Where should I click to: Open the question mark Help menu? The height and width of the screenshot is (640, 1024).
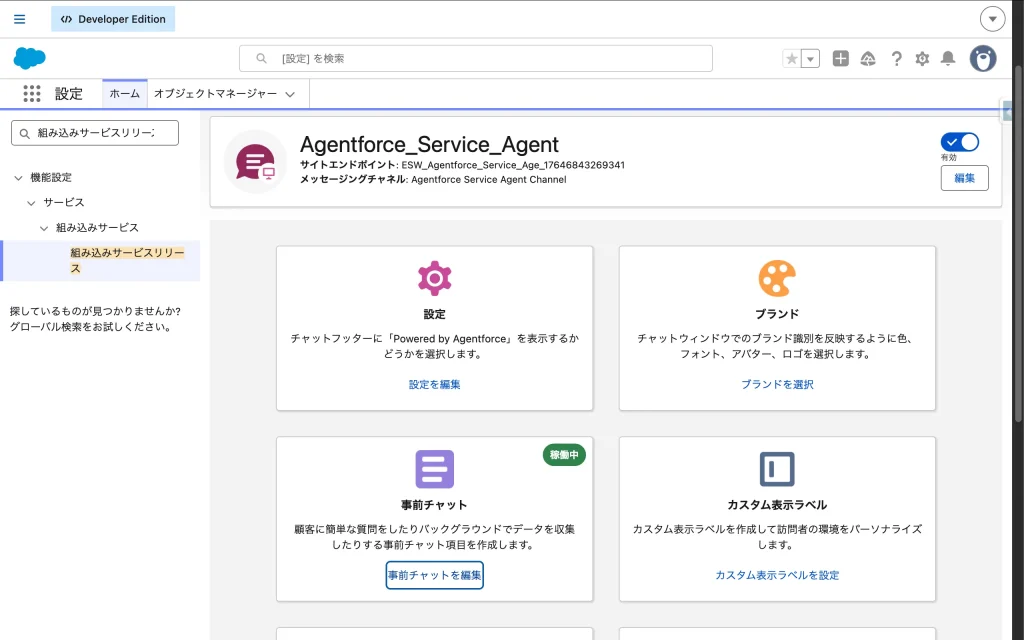(896, 59)
